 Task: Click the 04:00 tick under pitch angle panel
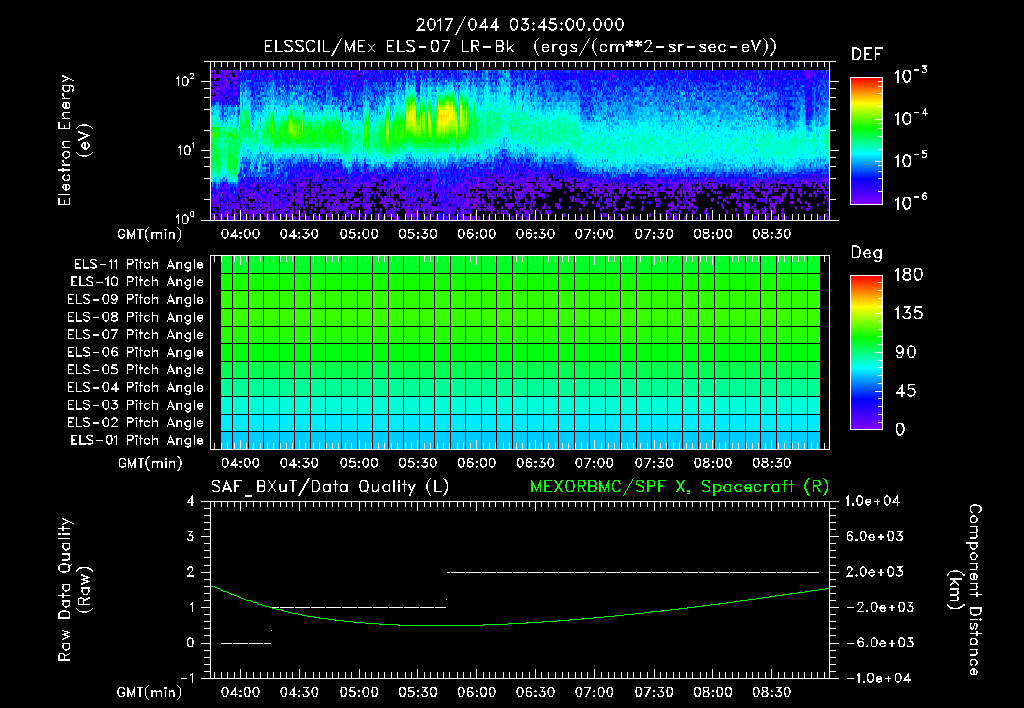[x=240, y=463]
